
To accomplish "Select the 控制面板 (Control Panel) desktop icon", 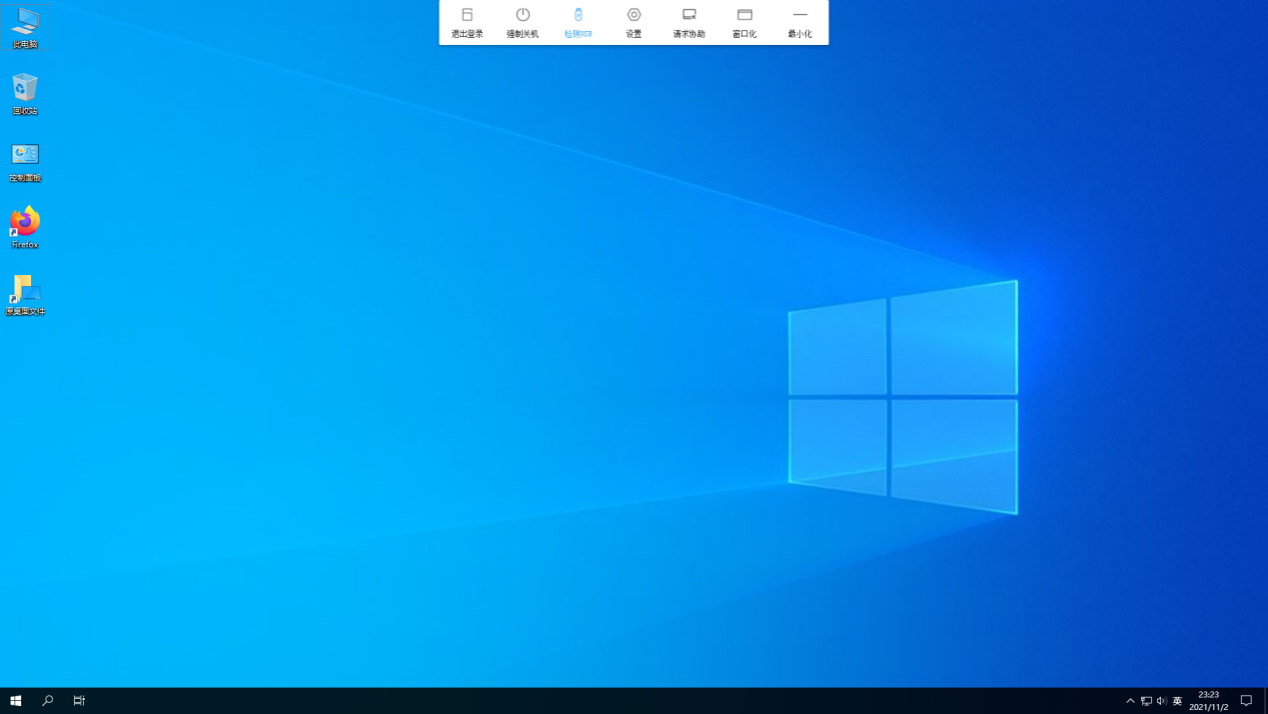I will (25, 162).
